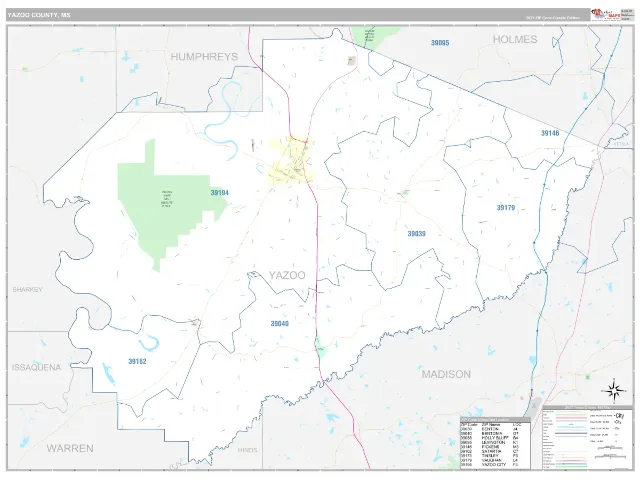Select the ISSAQUENA county label
Screen dimensions: 640x480
pyautogui.click(x=36, y=367)
